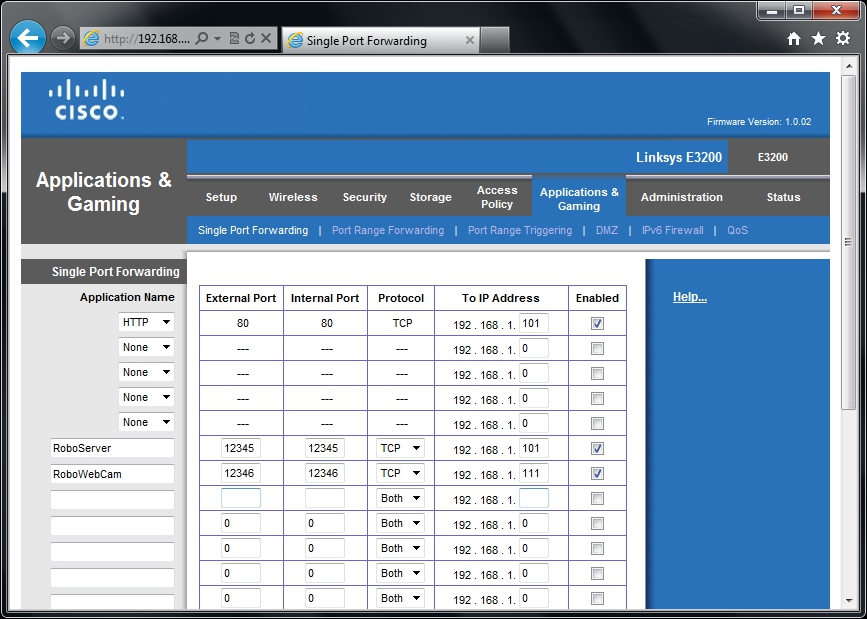Open protocol dropdown for RoboWebCam row

pyautogui.click(x=400, y=473)
